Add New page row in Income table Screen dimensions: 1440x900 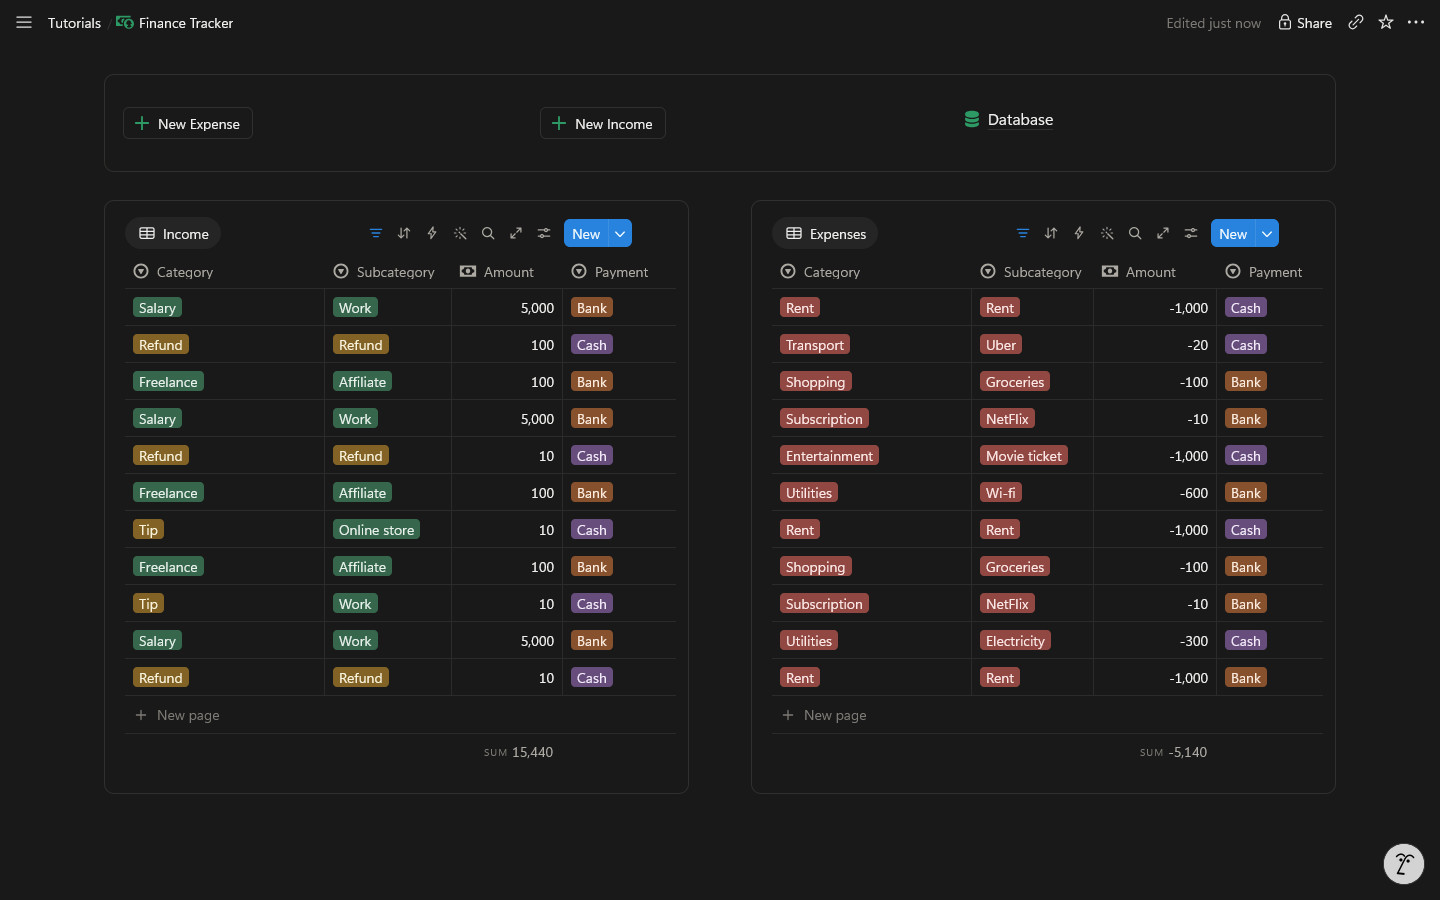tap(400, 715)
